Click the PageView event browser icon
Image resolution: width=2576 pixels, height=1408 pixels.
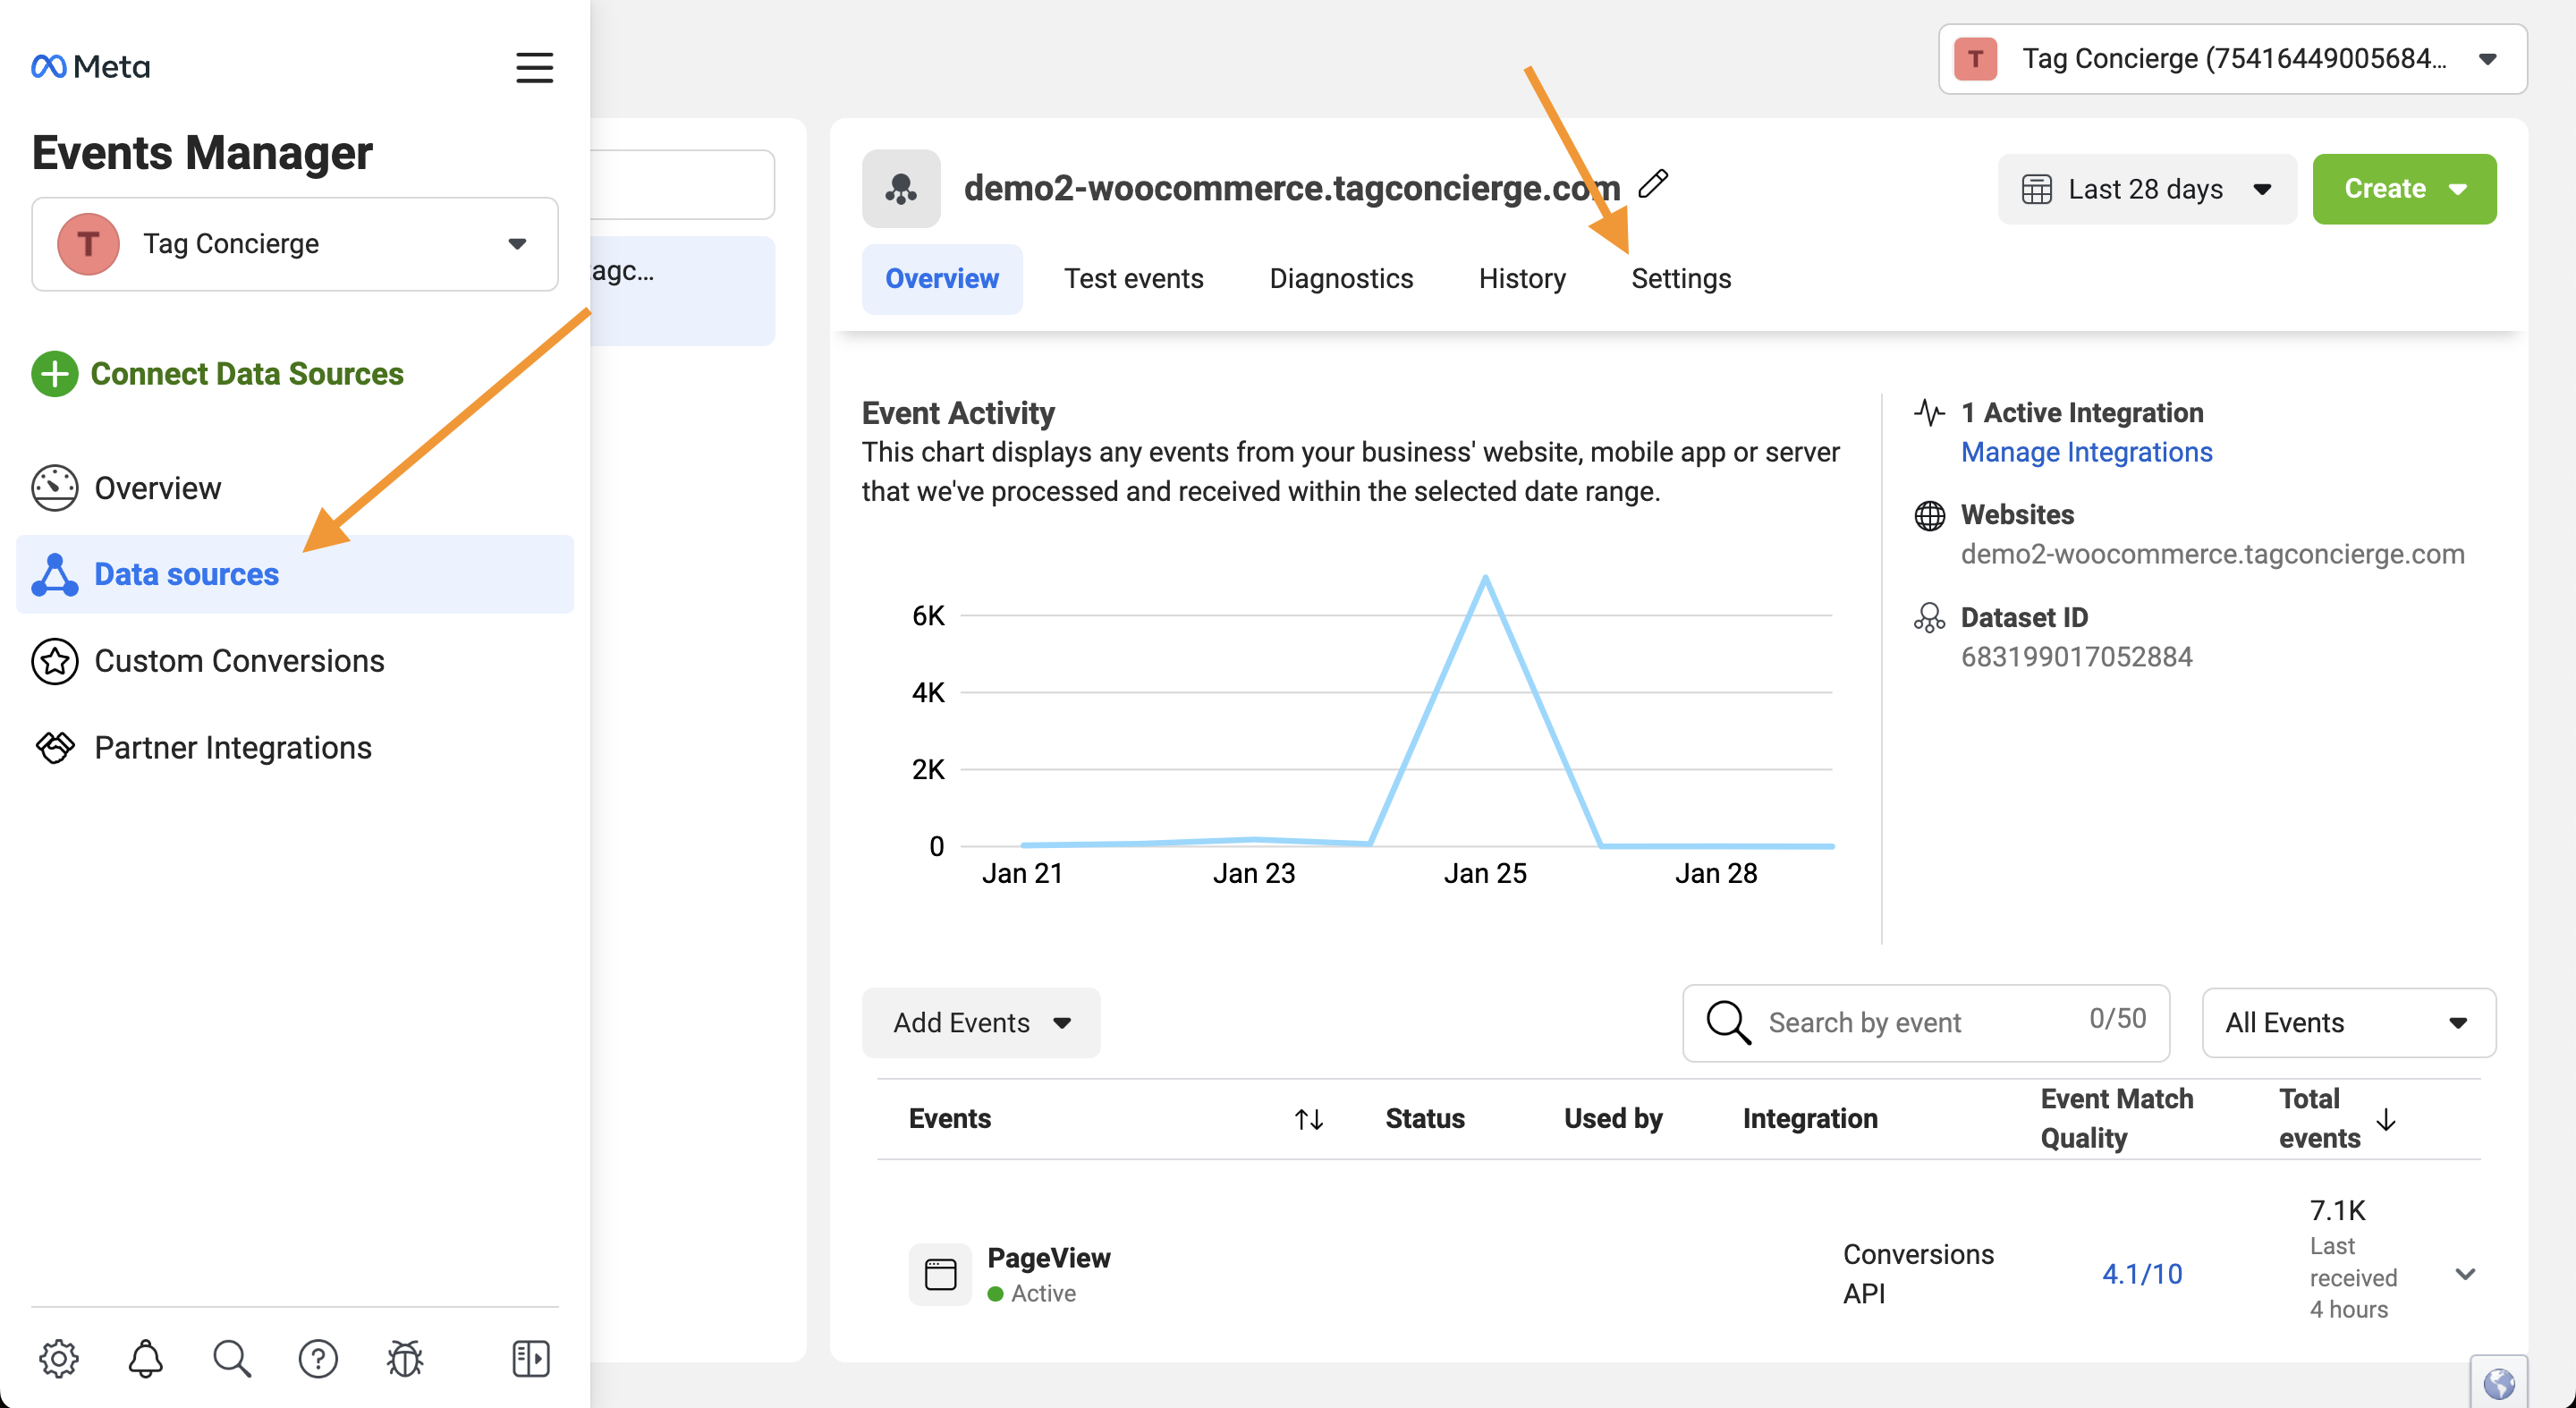pyautogui.click(x=940, y=1274)
